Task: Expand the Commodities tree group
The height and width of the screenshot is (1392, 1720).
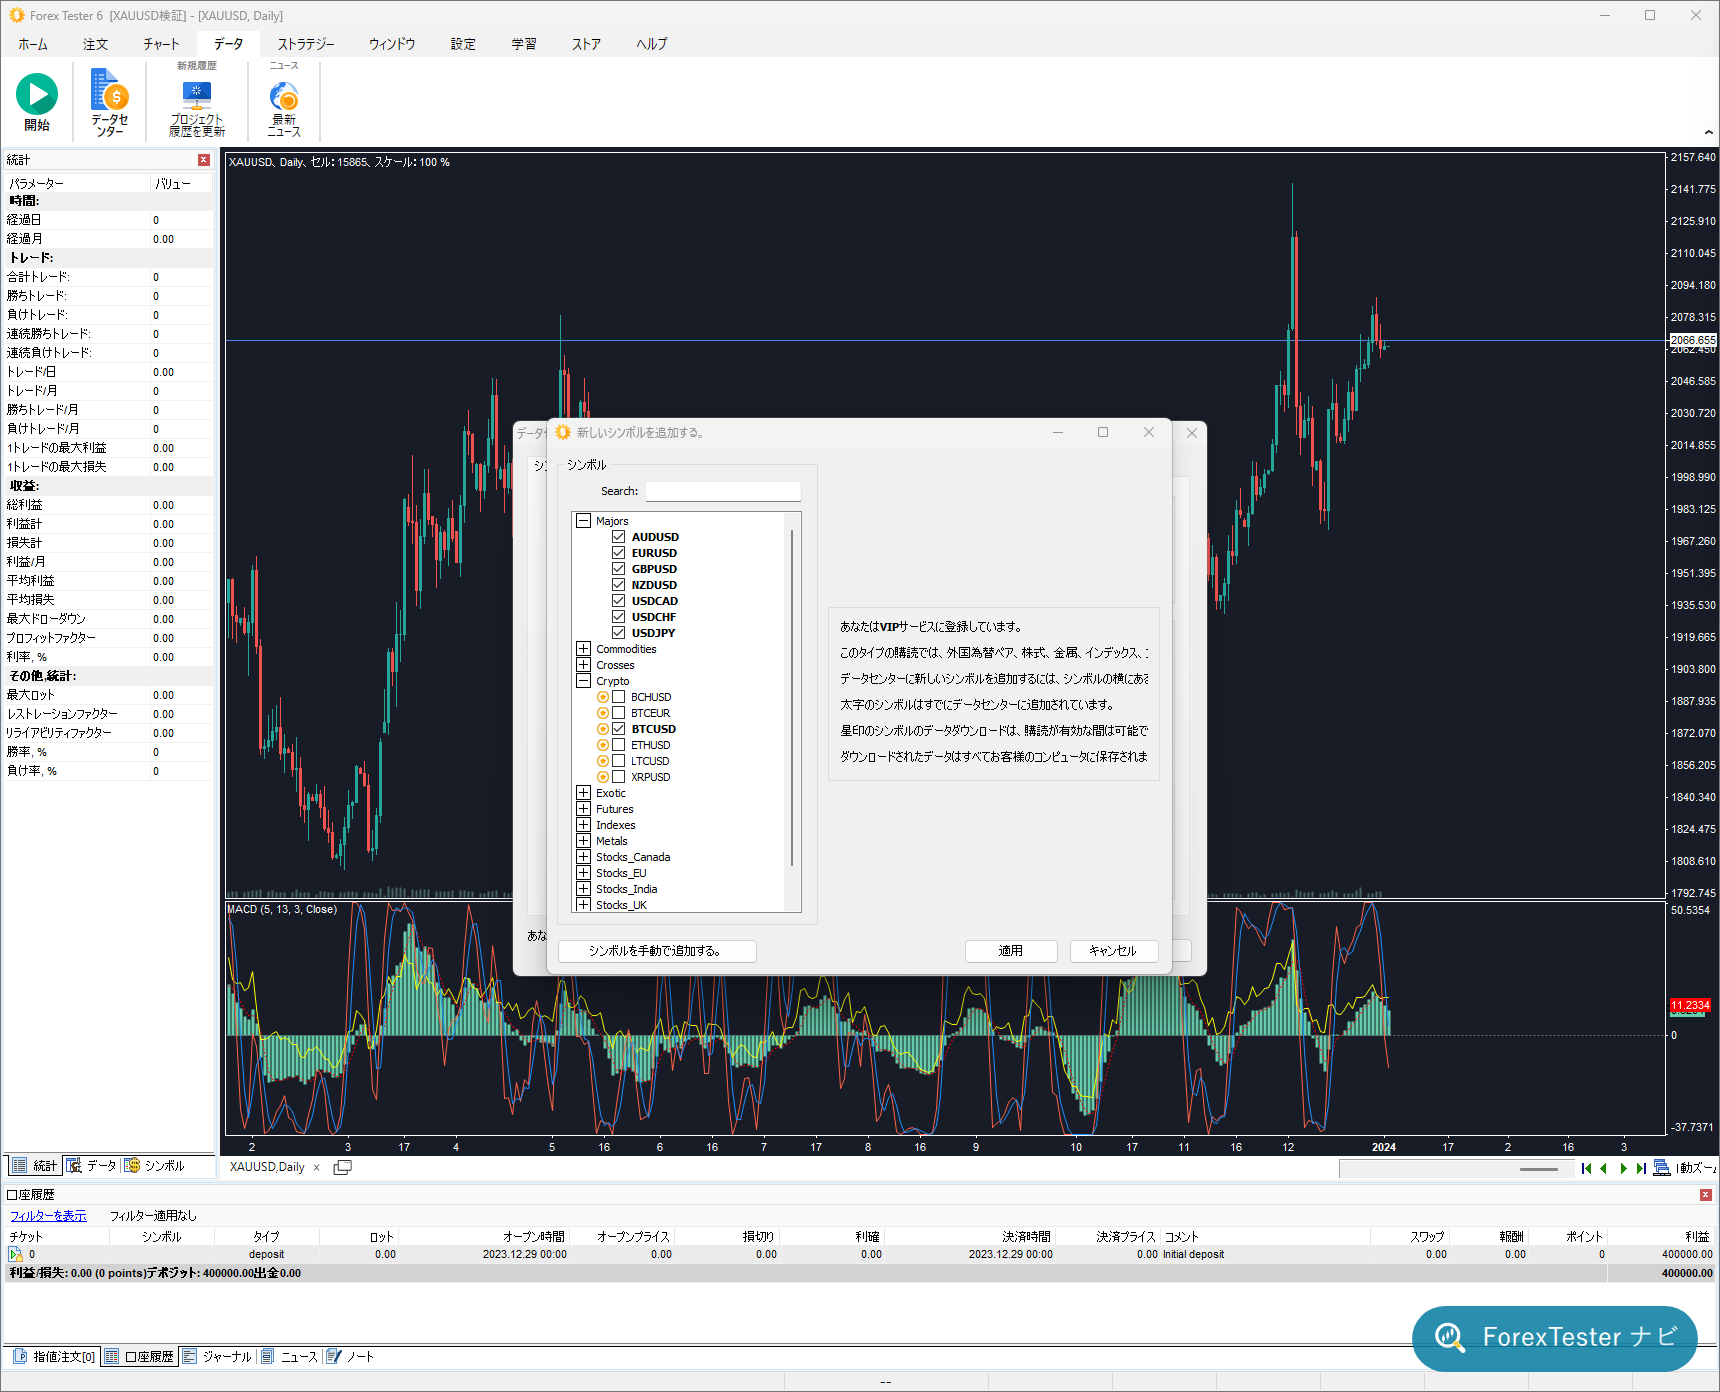Action: [584, 649]
